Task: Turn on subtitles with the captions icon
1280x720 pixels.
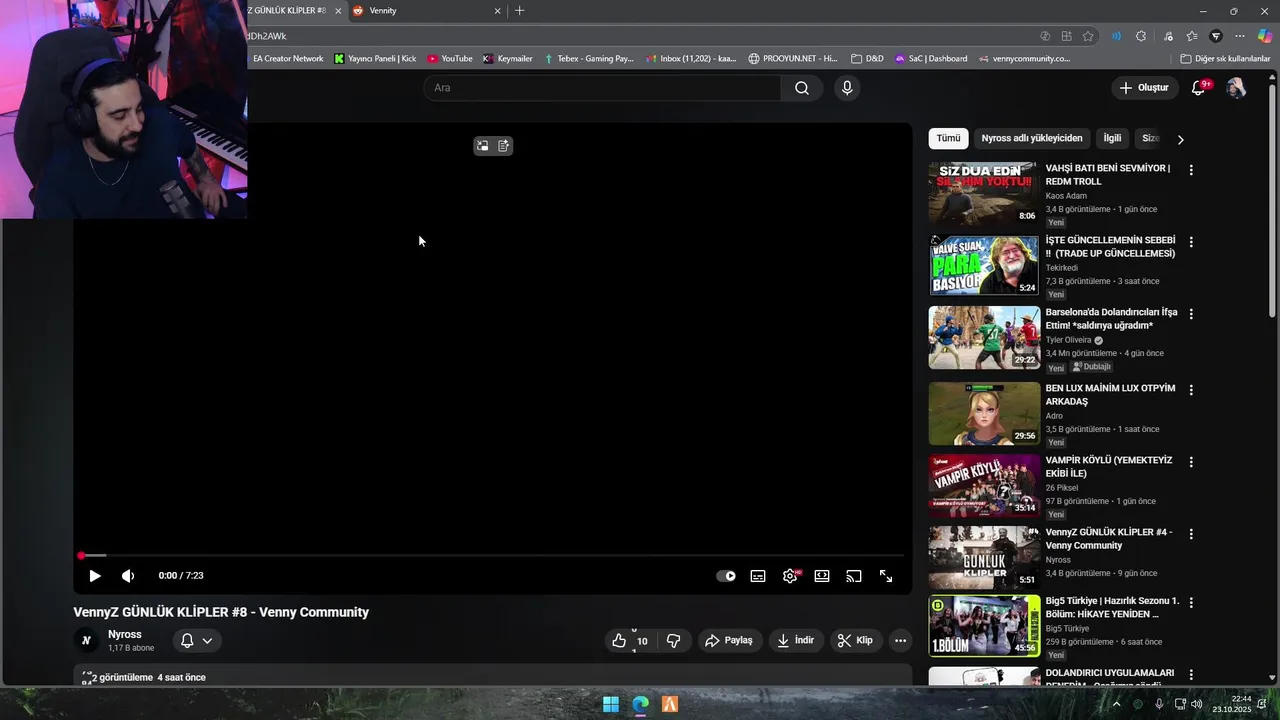Action: [758, 576]
